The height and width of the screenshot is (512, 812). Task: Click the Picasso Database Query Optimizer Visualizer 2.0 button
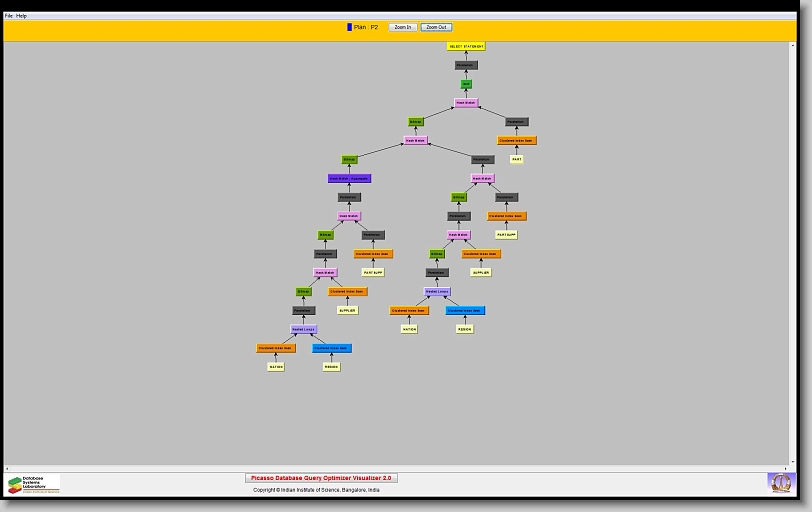coord(321,478)
